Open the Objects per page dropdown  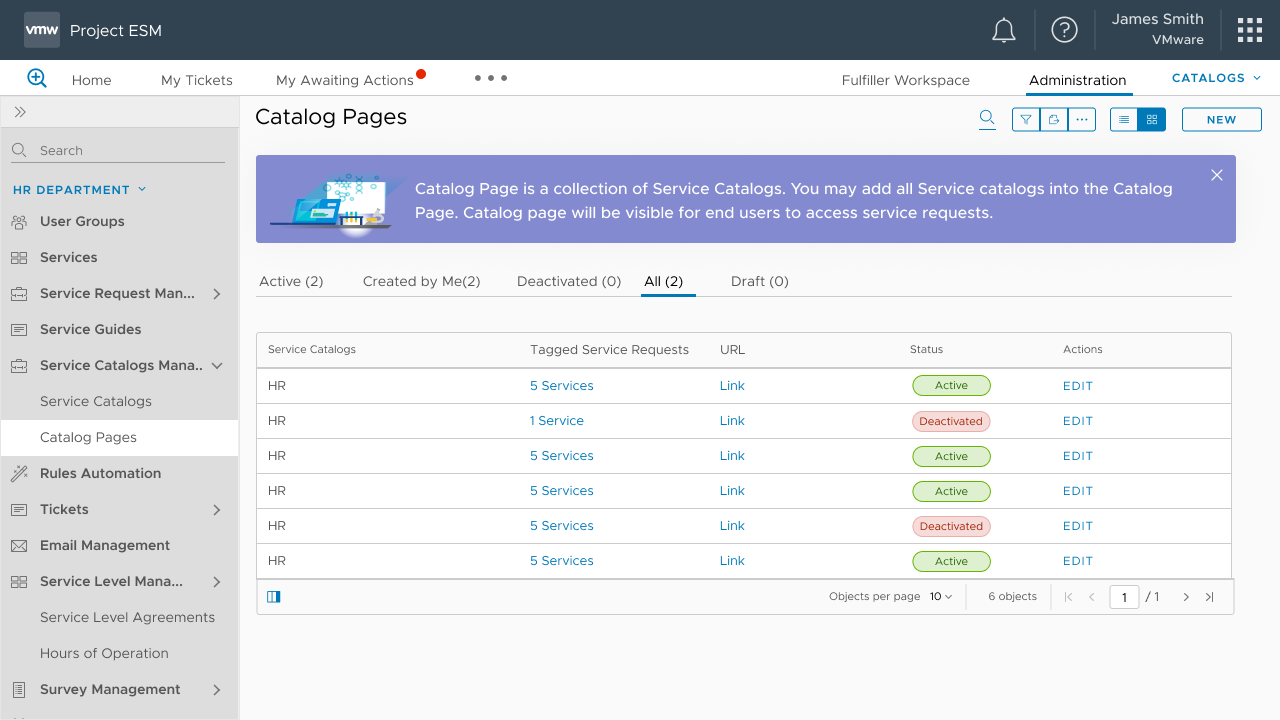(941, 597)
